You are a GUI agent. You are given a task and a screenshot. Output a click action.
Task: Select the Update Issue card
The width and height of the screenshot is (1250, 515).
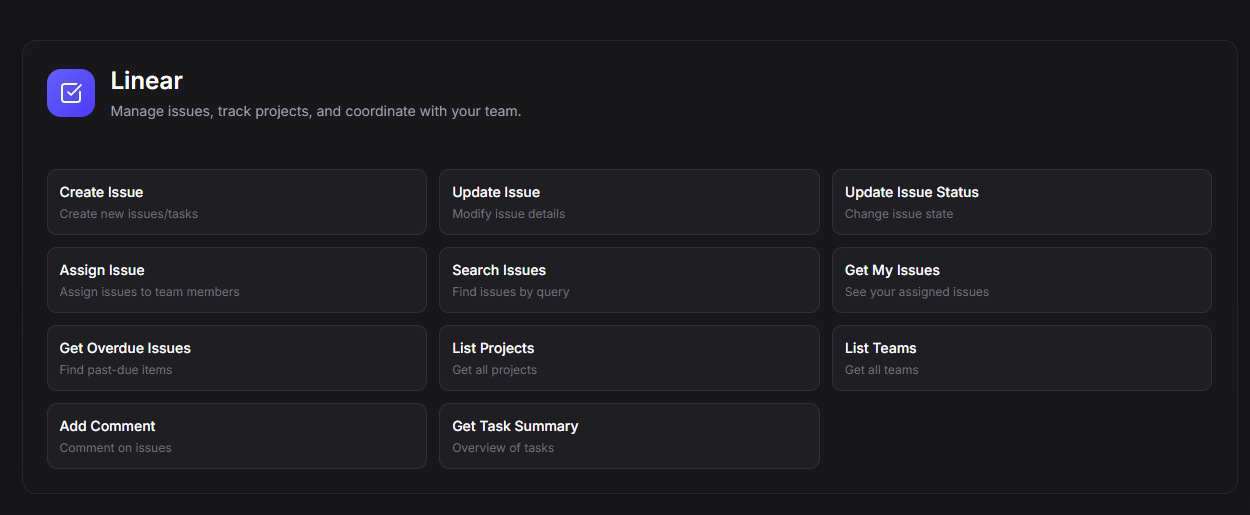pyautogui.click(x=628, y=202)
